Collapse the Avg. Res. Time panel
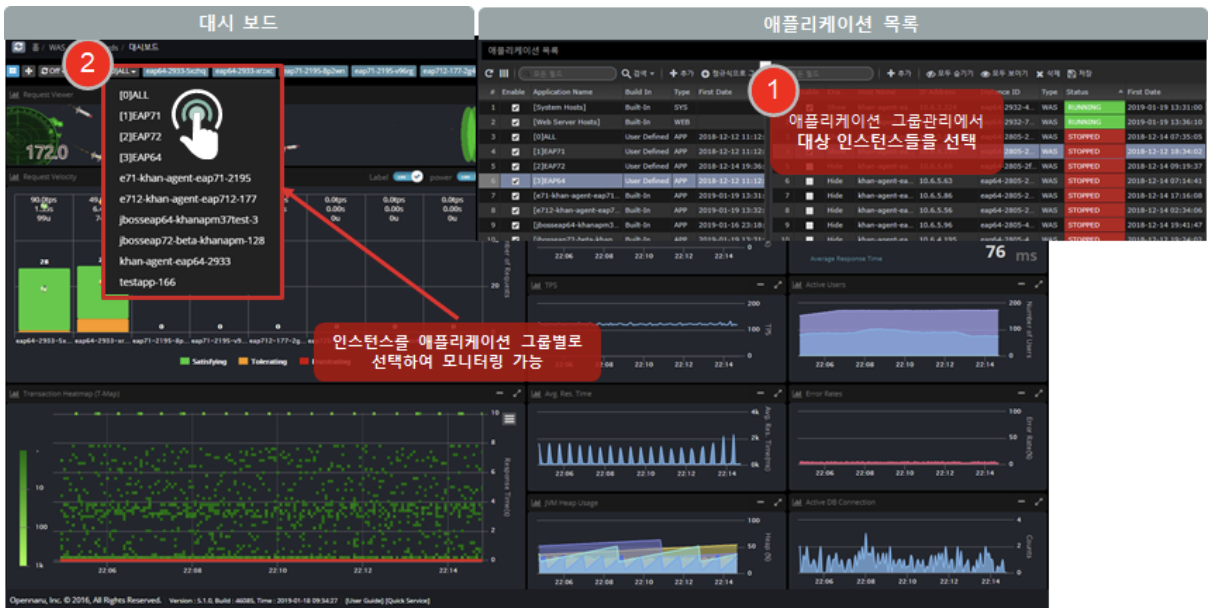Screen dimensions: 1212x614 tap(760, 393)
